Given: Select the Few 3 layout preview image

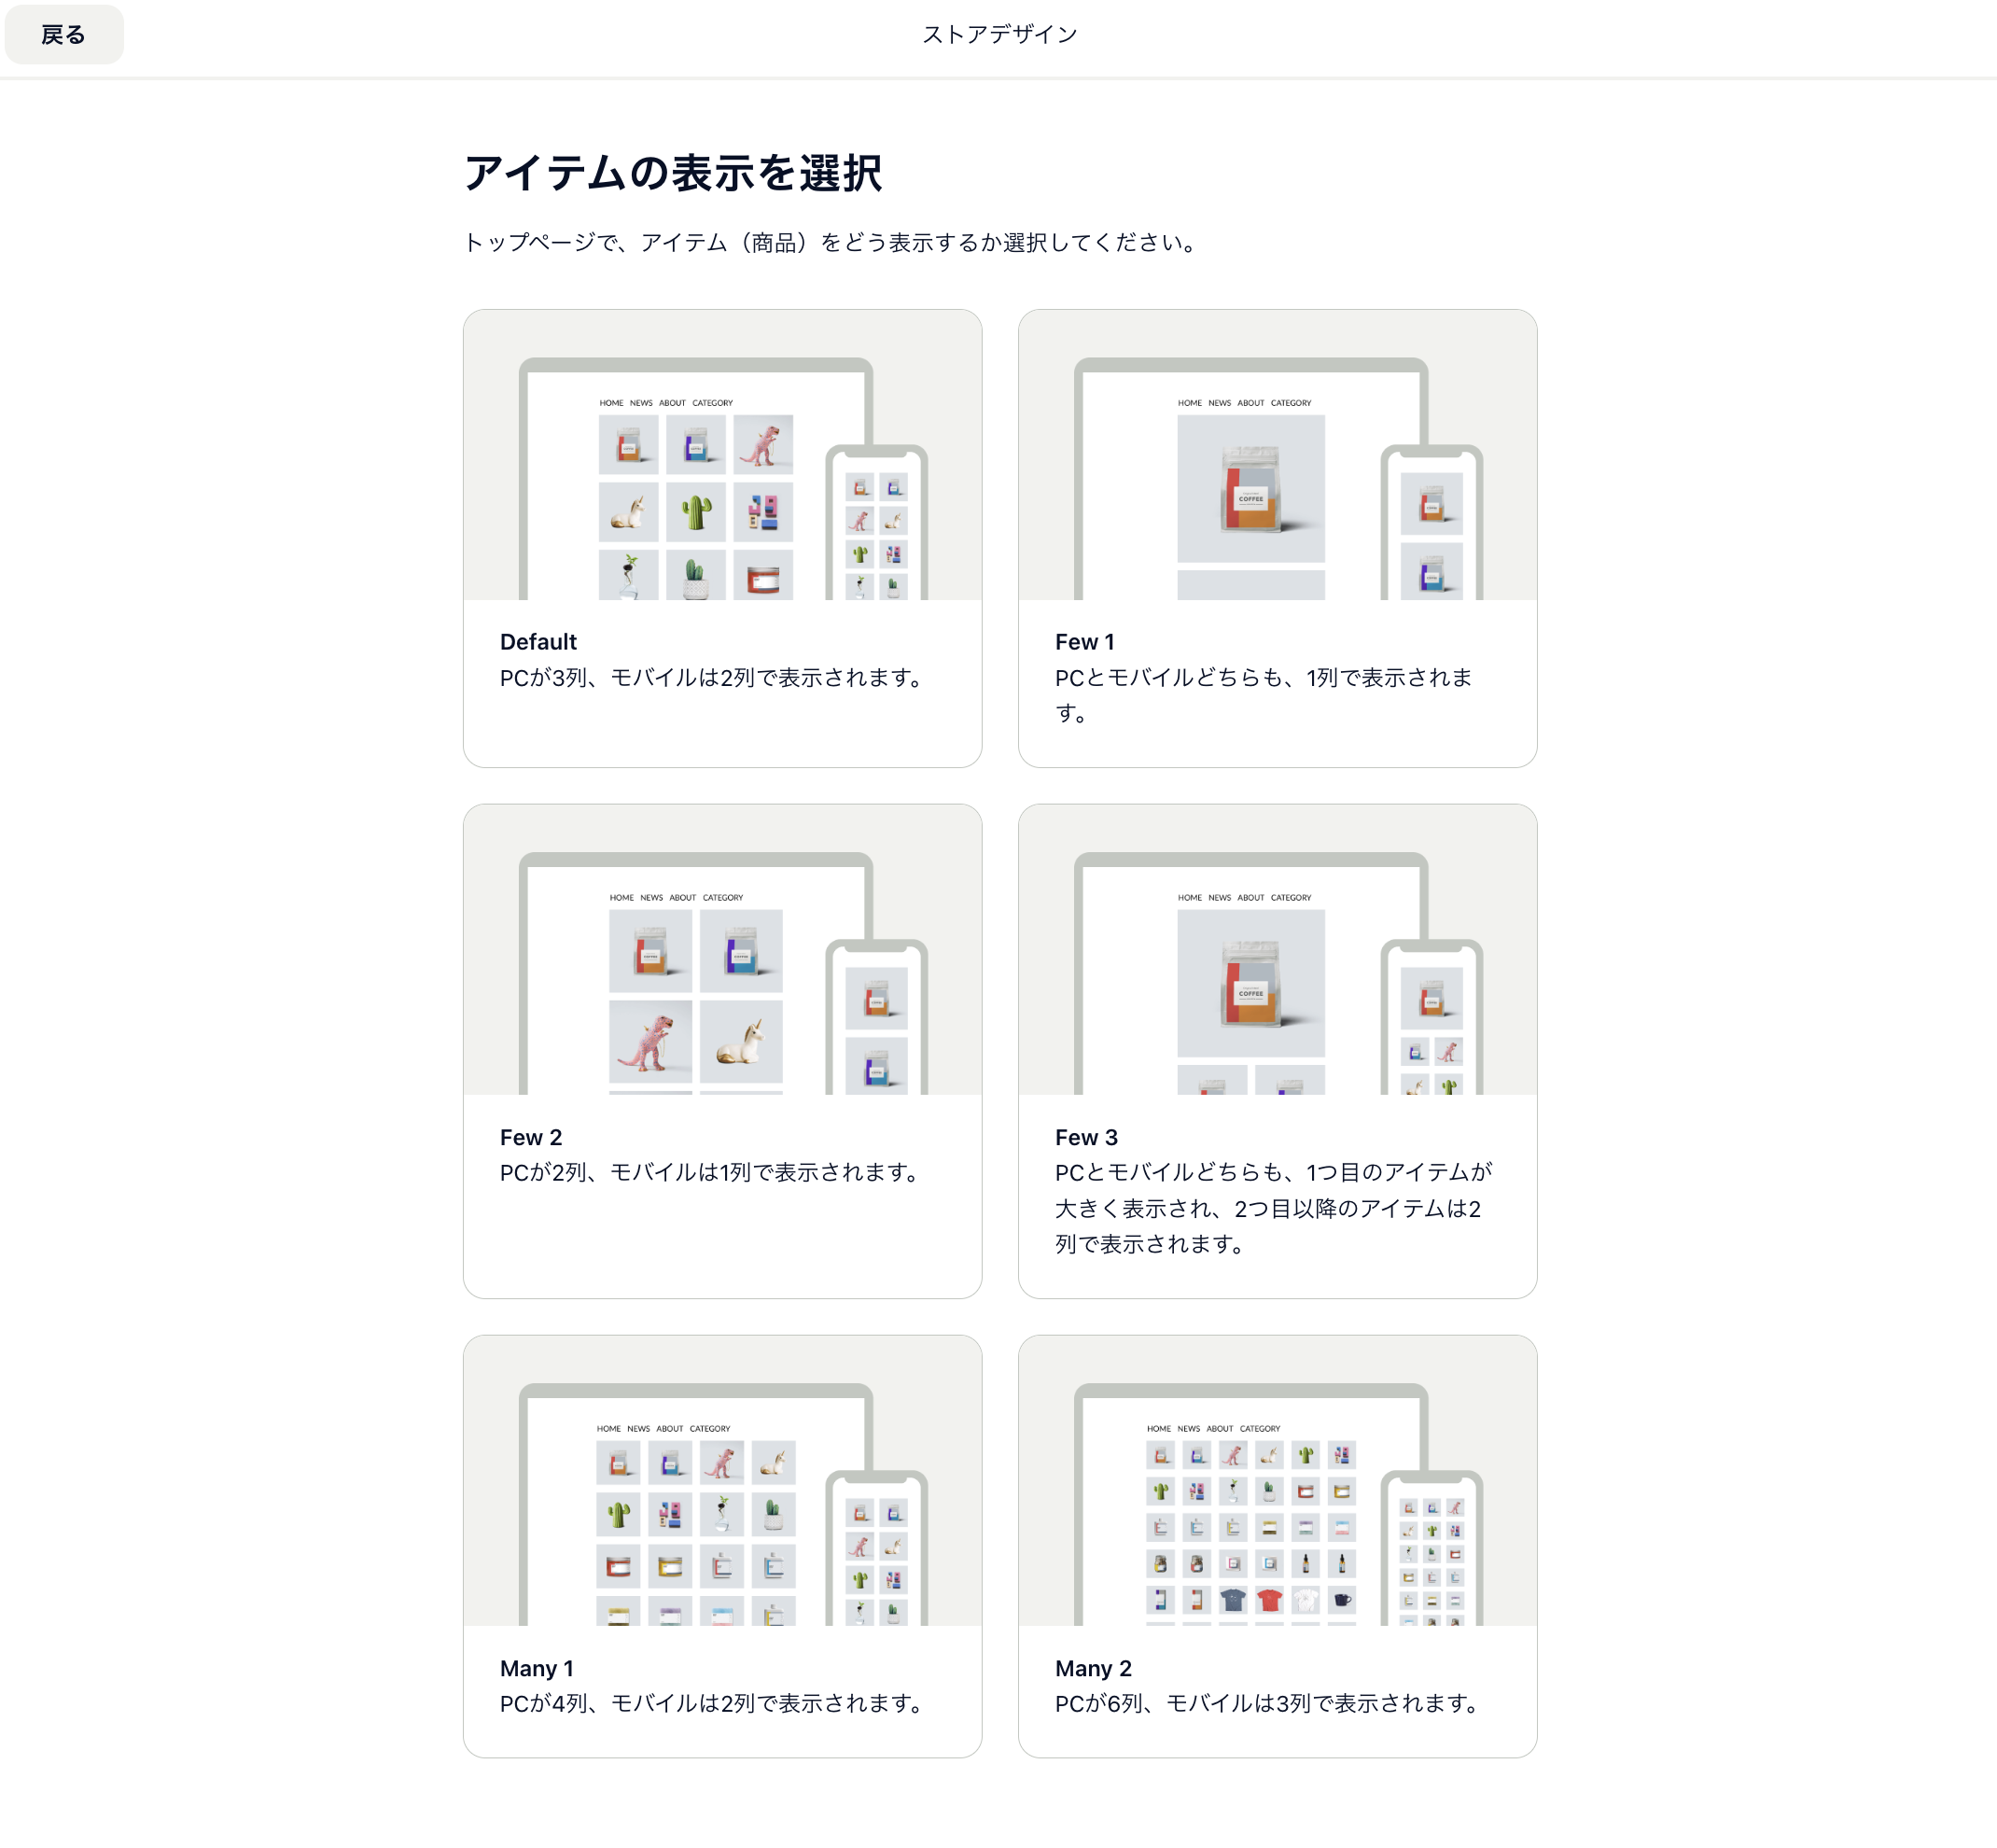Looking at the screenshot, I should click(1276, 949).
